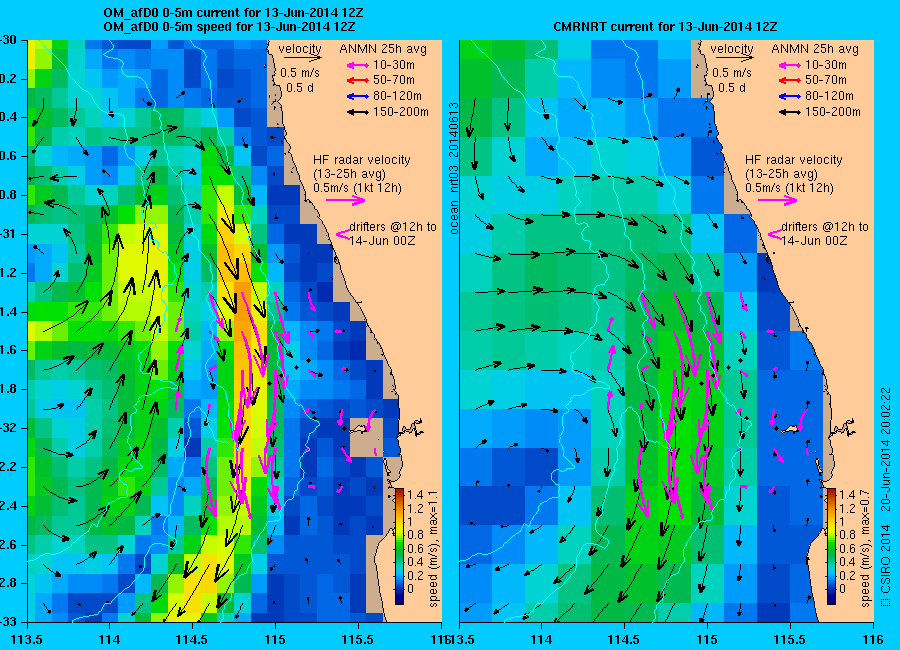900x650 pixels.
Task: Click '(13-25h avg)' text in left map
Action: pos(350,174)
